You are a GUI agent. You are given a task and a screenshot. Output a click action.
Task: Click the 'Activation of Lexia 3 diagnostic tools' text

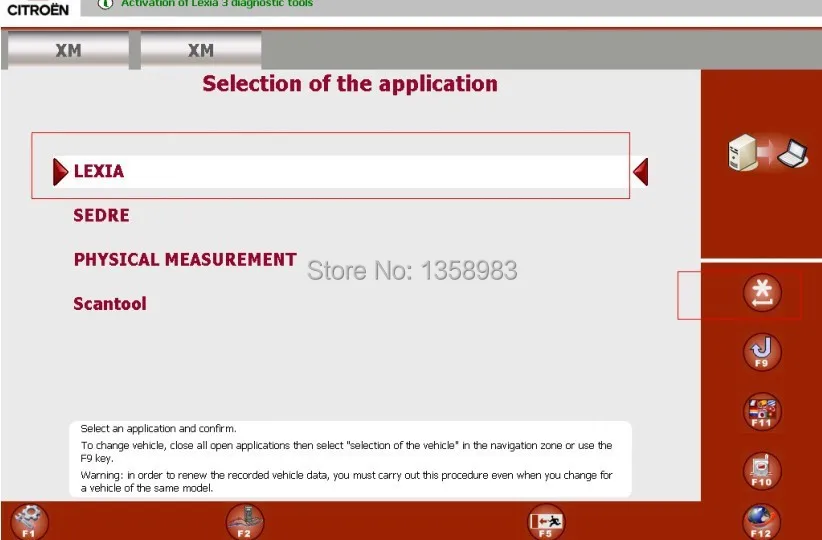(217, 4)
